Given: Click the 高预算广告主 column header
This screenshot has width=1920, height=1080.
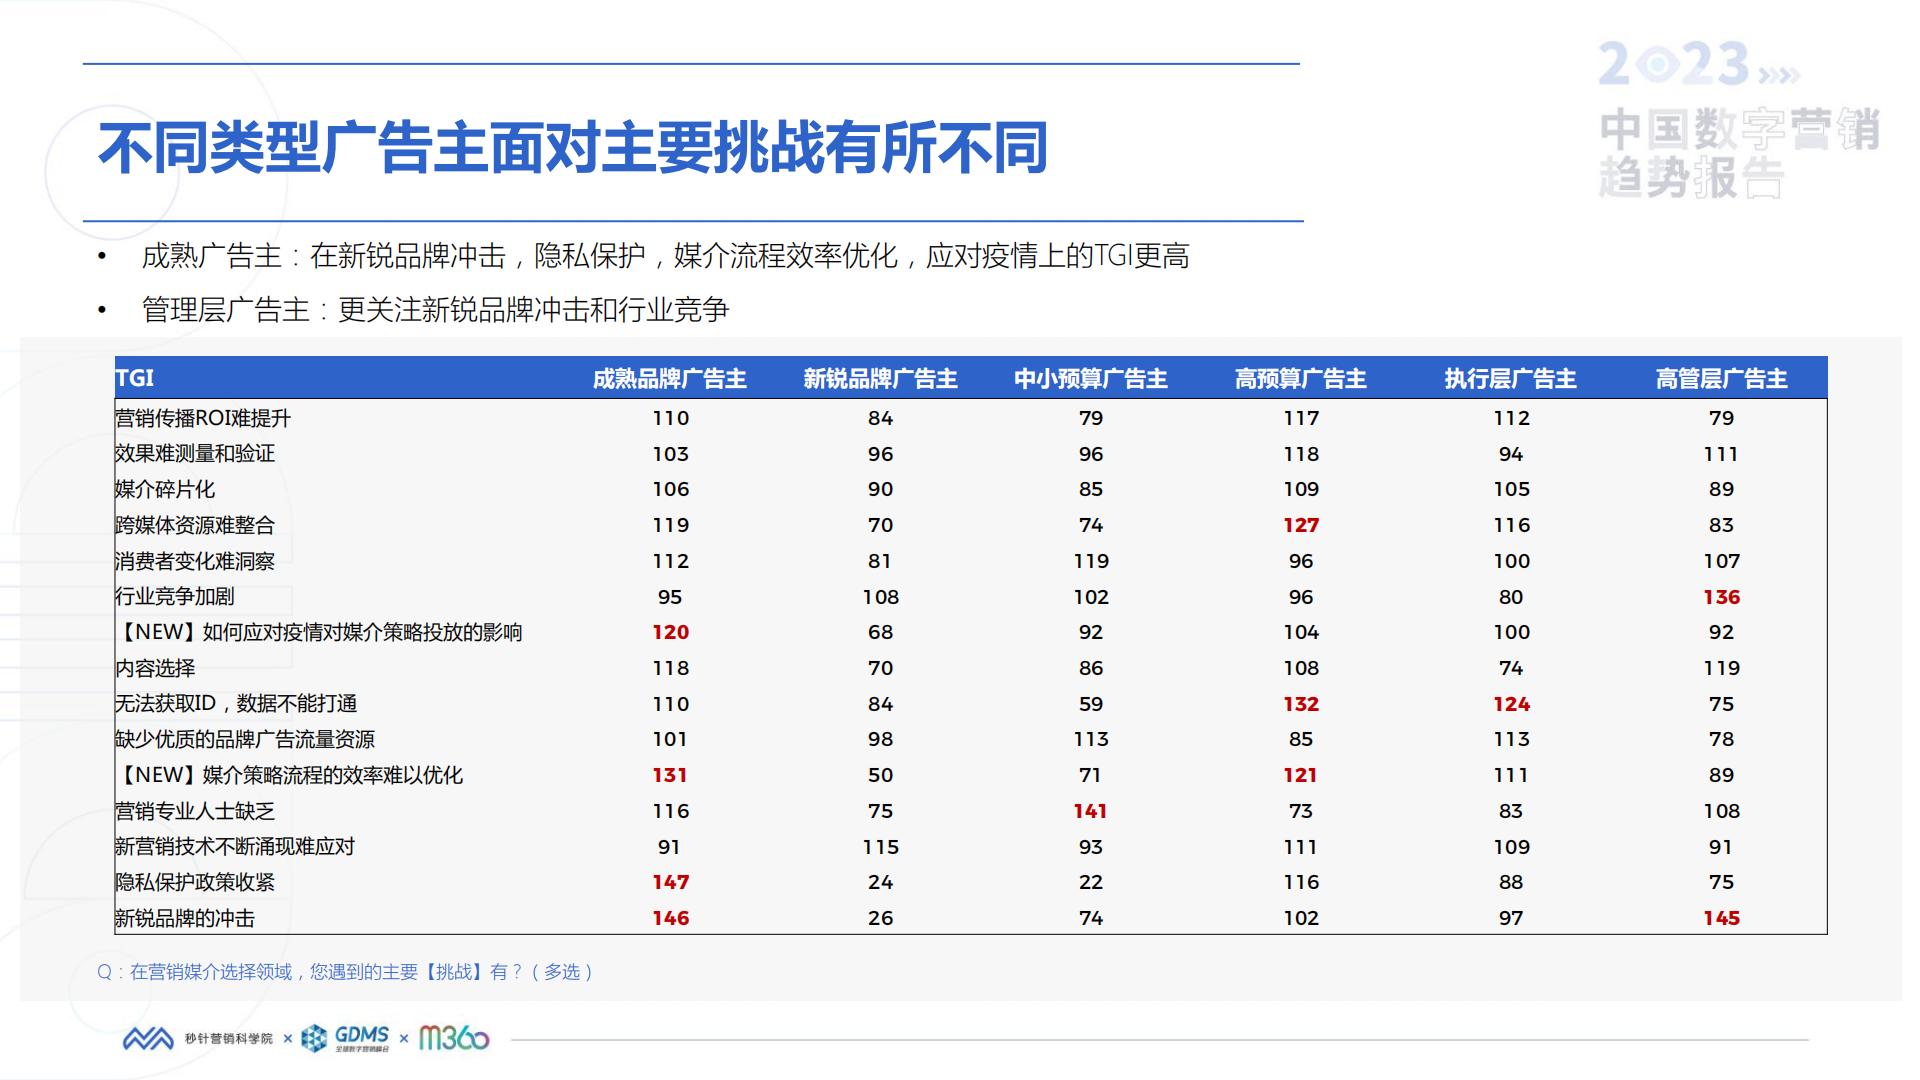Looking at the screenshot, I should coord(1301,379).
